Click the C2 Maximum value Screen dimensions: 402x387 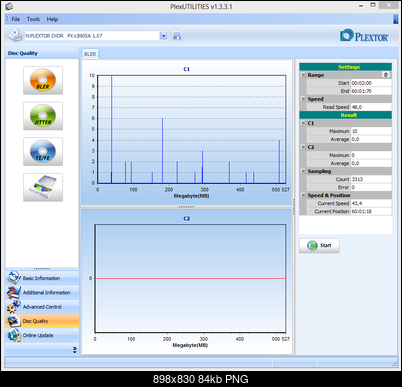tap(371, 155)
